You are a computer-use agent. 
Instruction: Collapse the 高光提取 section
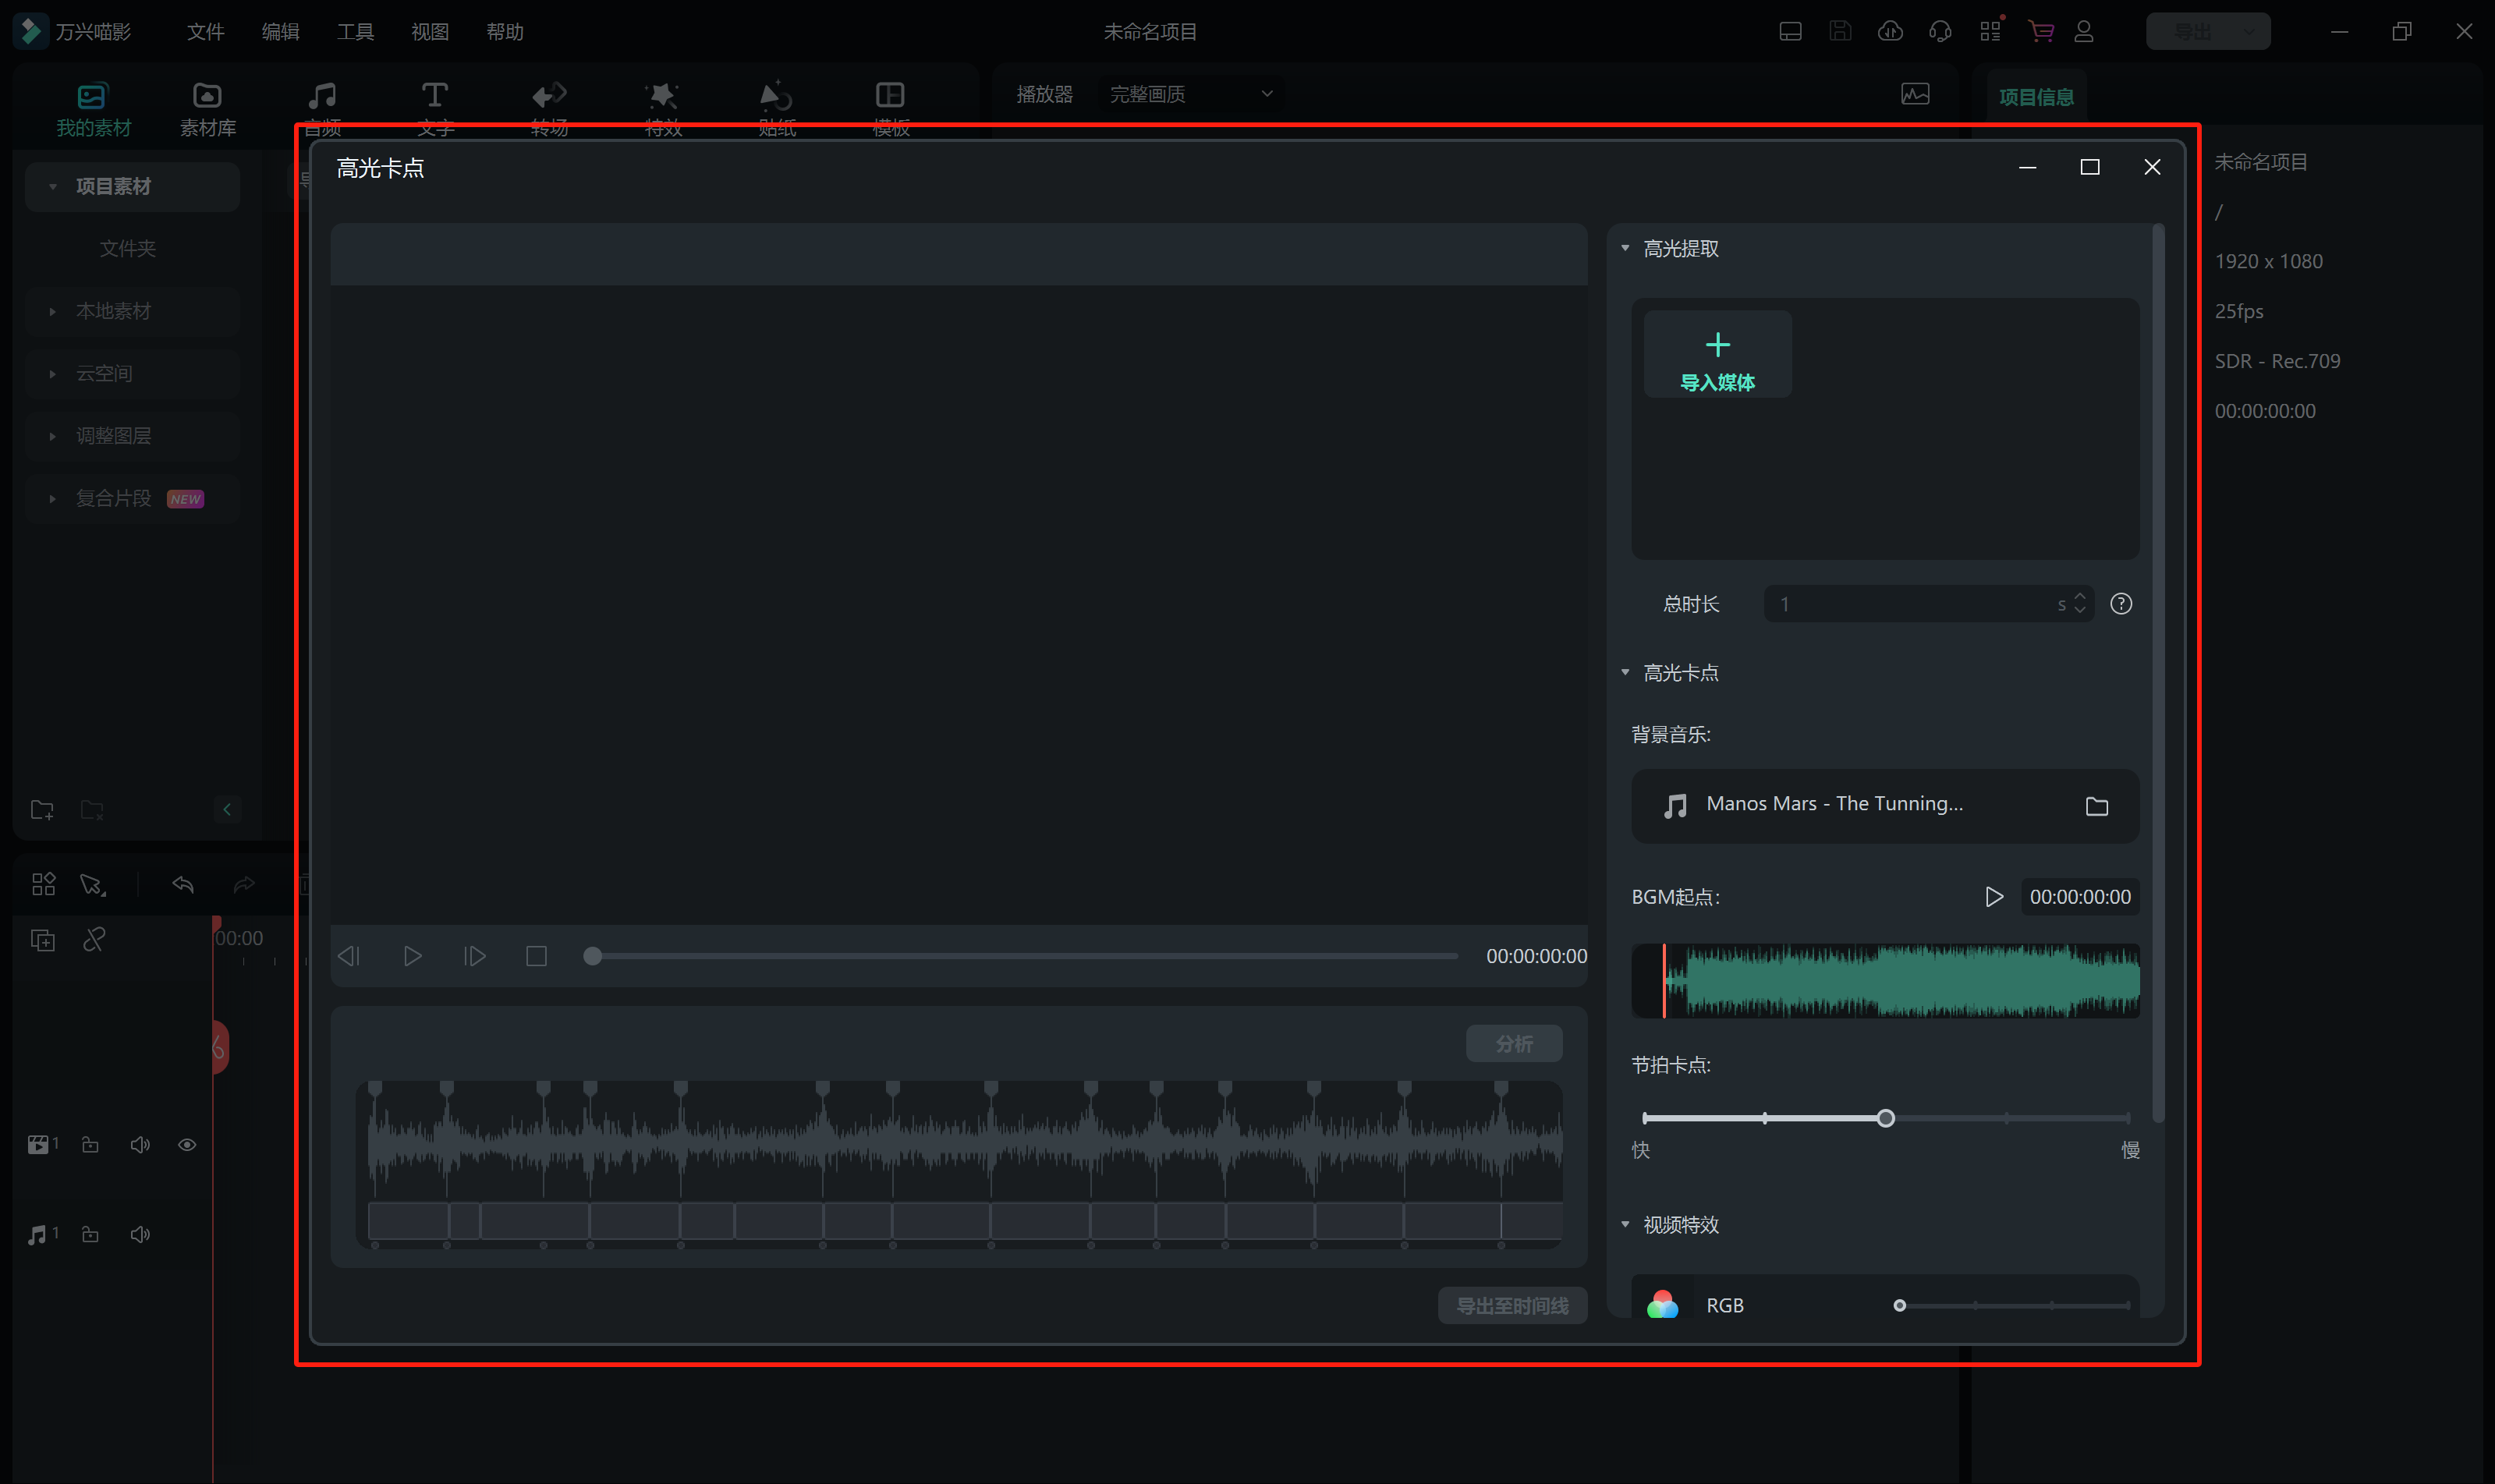pyautogui.click(x=1625, y=248)
